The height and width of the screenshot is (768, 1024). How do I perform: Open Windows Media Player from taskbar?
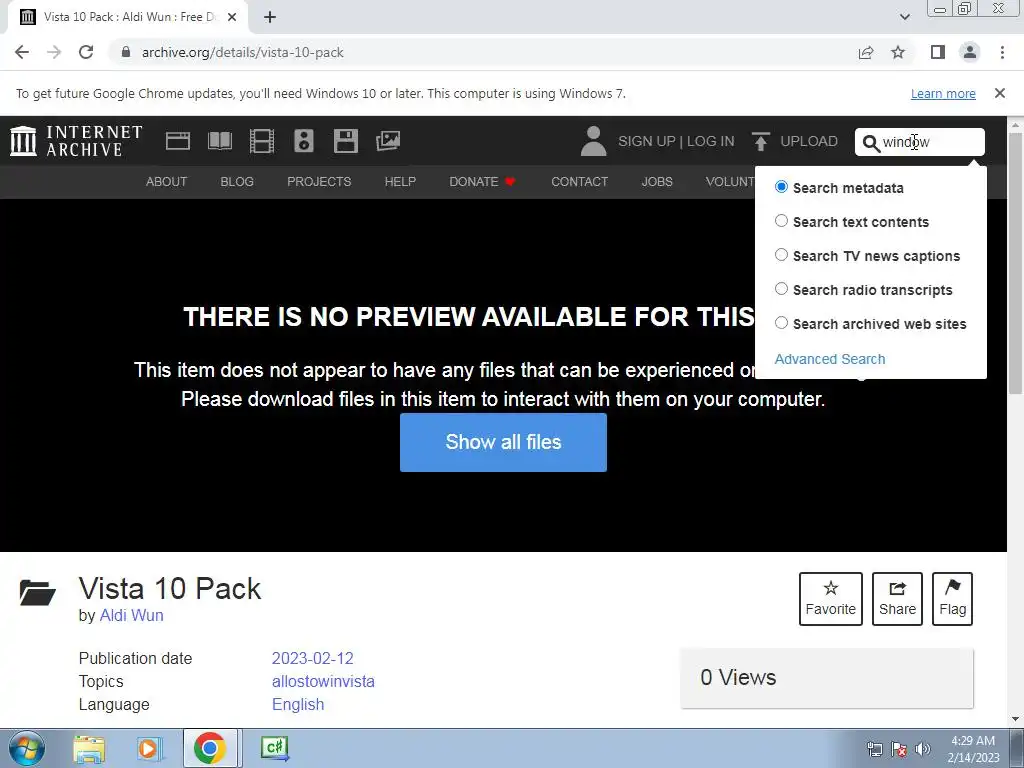click(150, 748)
